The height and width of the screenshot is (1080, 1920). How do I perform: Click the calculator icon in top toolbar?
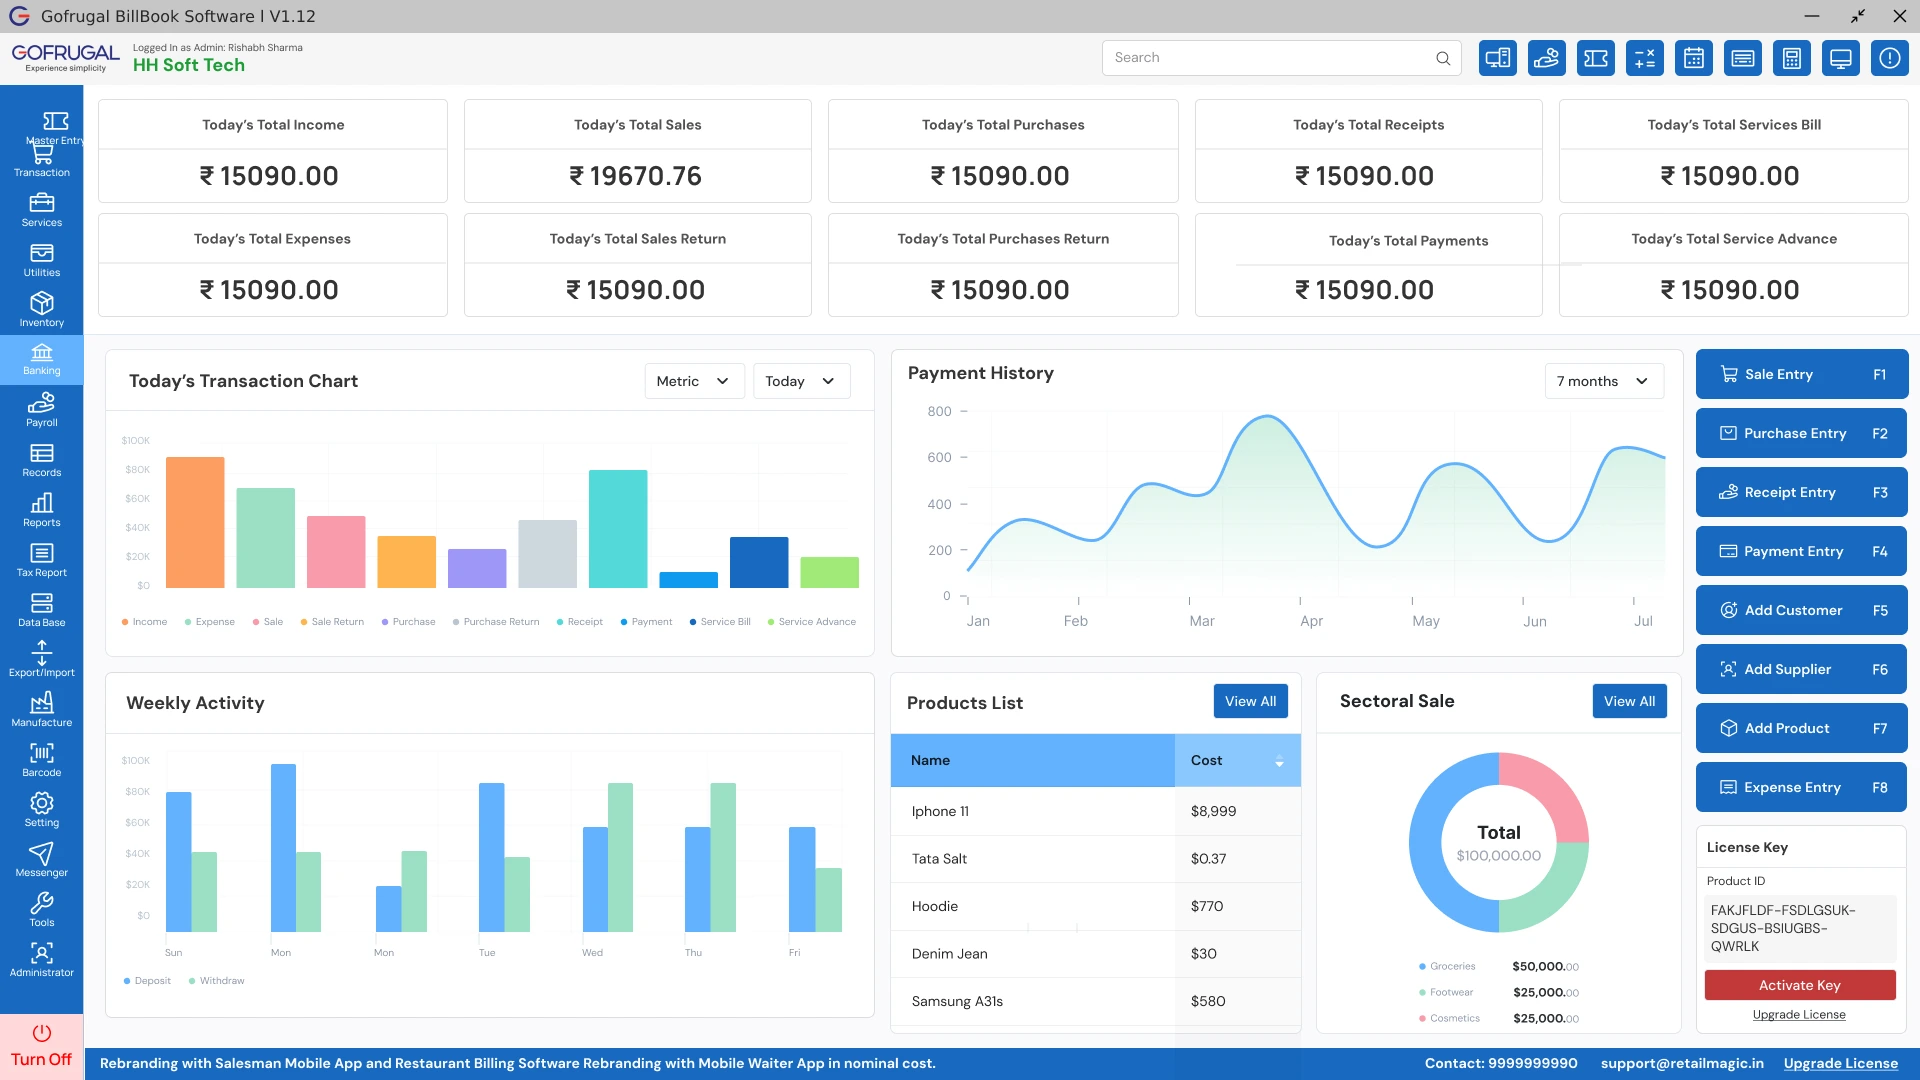click(1791, 58)
